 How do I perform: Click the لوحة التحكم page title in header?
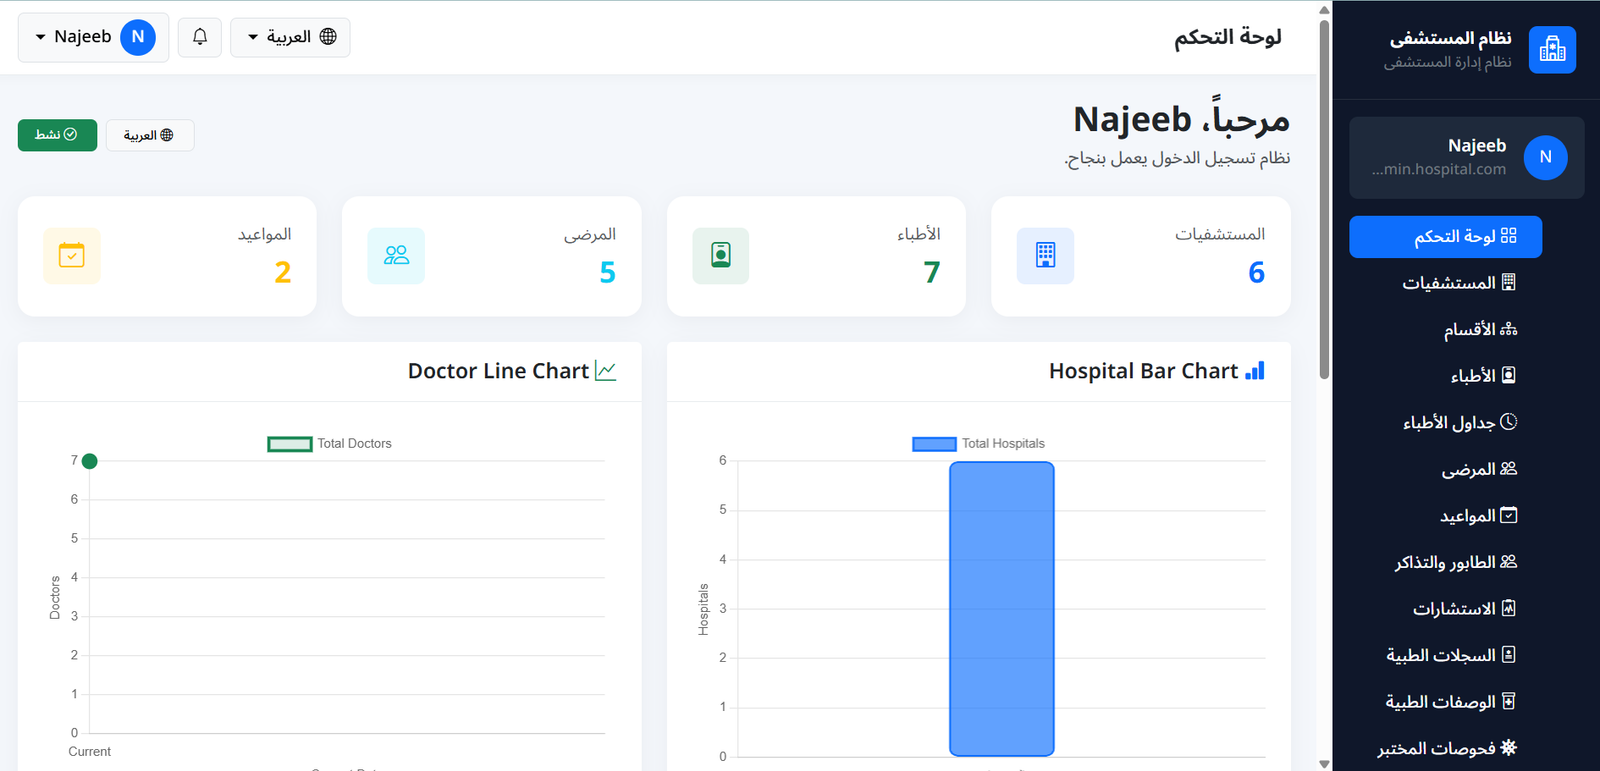pyautogui.click(x=1228, y=37)
